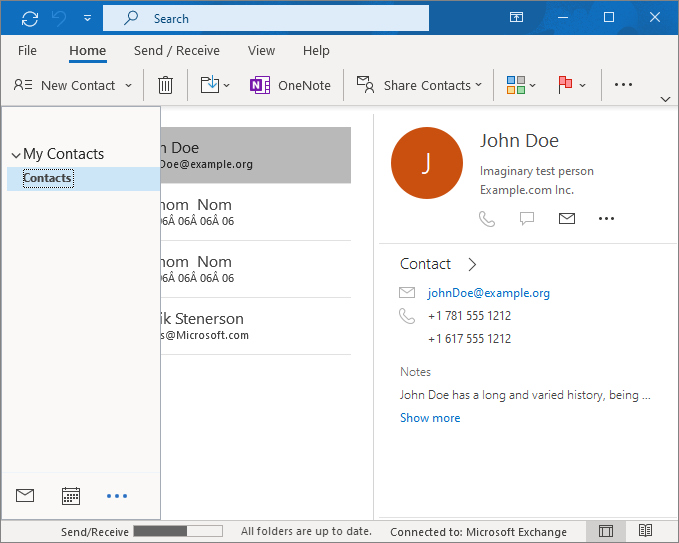Image resolution: width=679 pixels, height=543 pixels.
Task: Click the Move to folder icon
Action: [210, 85]
